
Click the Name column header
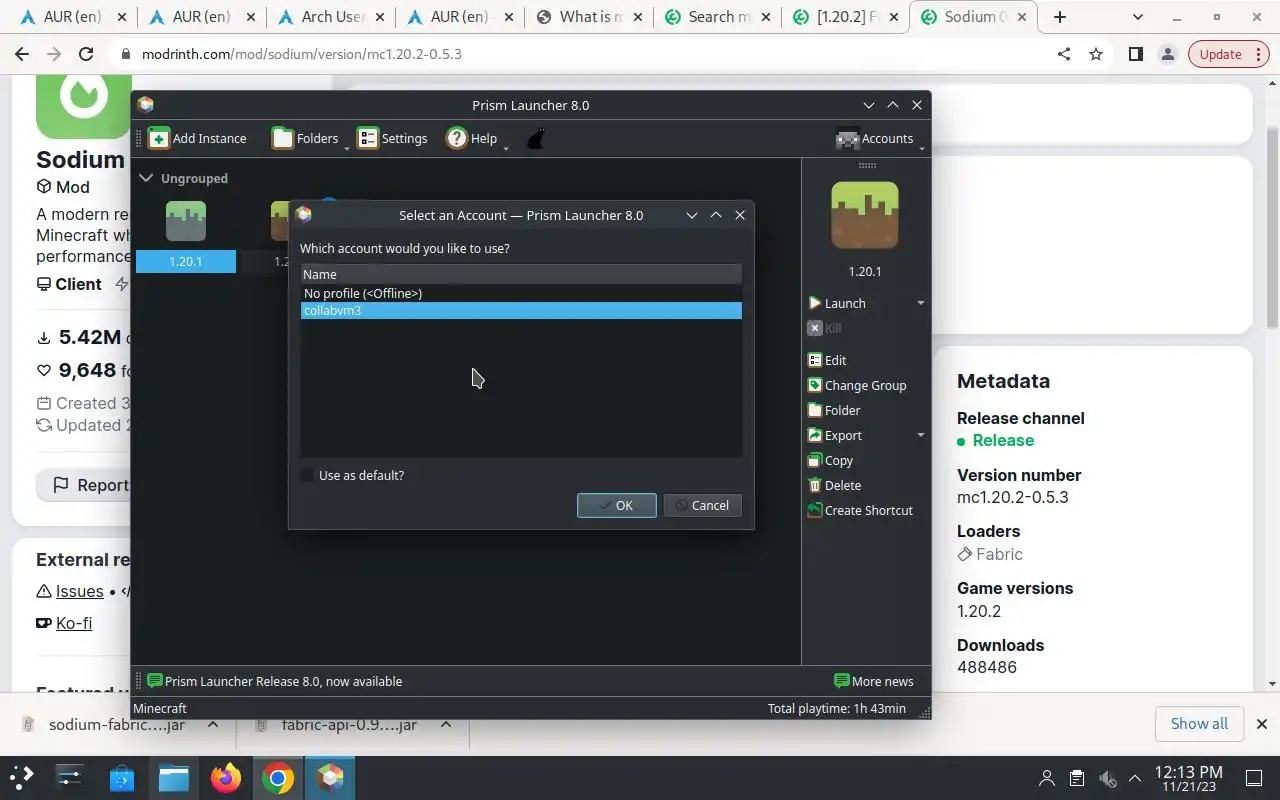[521, 274]
